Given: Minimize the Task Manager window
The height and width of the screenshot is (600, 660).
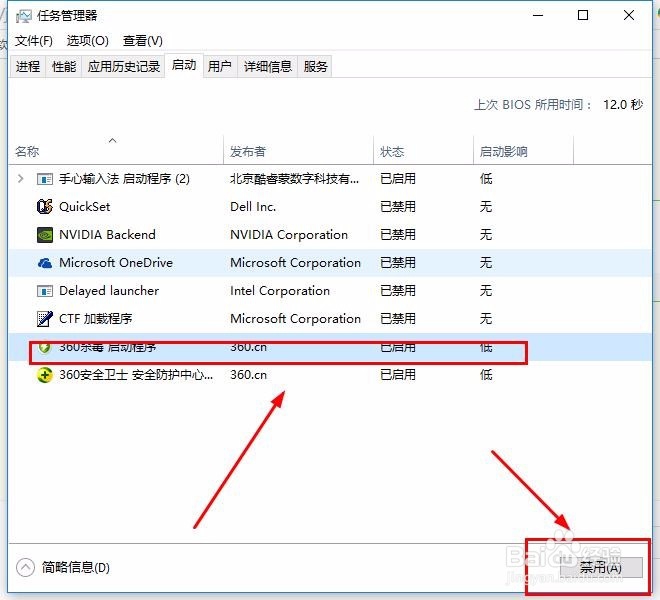Looking at the screenshot, I should (x=538, y=16).
